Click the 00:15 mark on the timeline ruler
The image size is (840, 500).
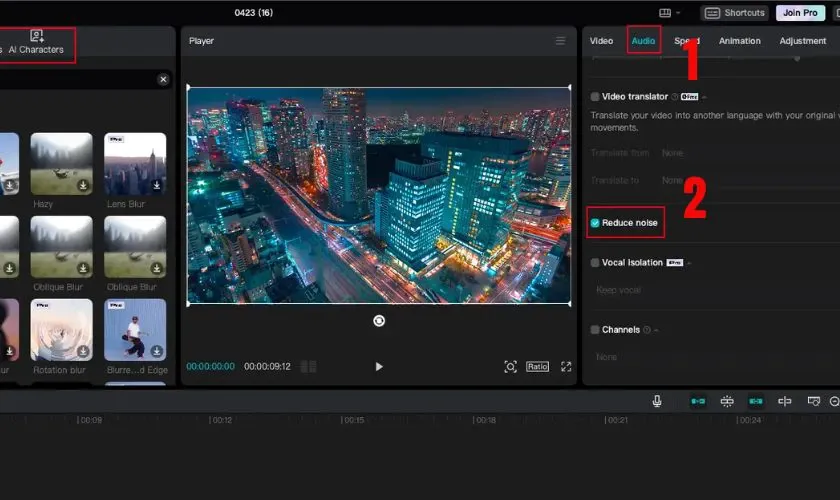(352, 420)
